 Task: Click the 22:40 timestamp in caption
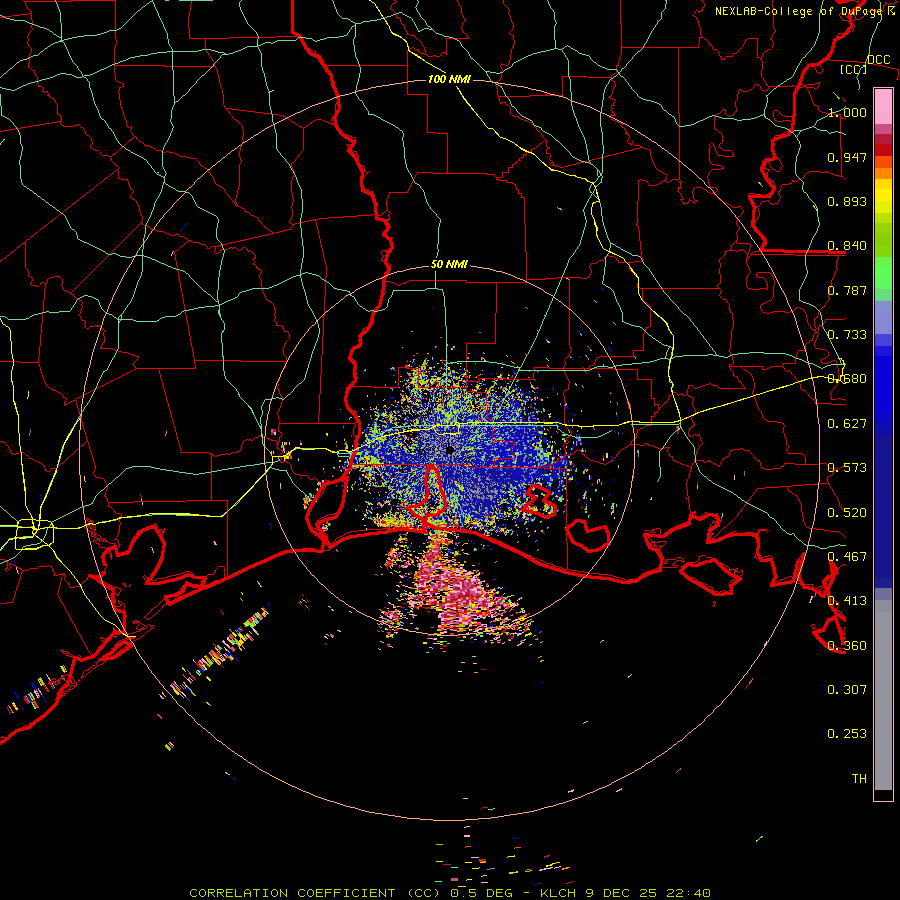click(x=688, y=893)
